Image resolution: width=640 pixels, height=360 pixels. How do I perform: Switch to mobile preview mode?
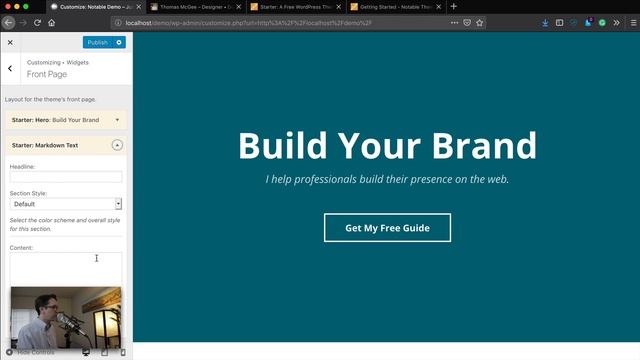coord(123,352)
